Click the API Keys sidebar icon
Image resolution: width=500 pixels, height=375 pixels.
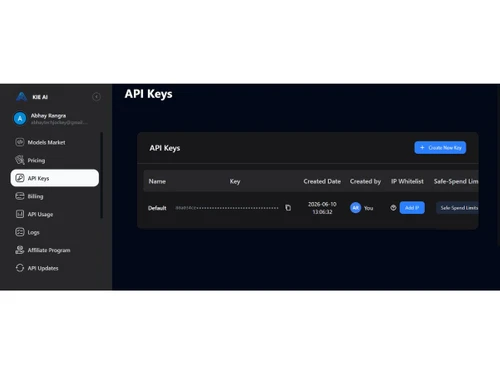pos(20,178)
